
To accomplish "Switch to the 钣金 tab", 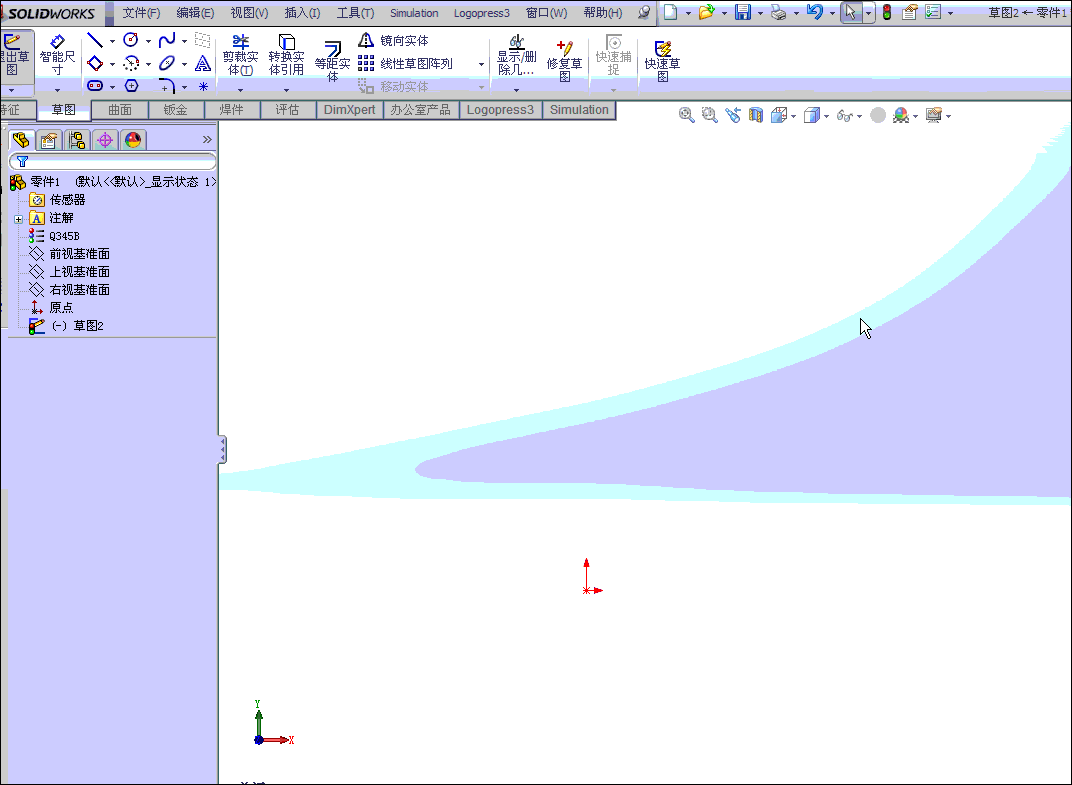I will tap(176, 110).
